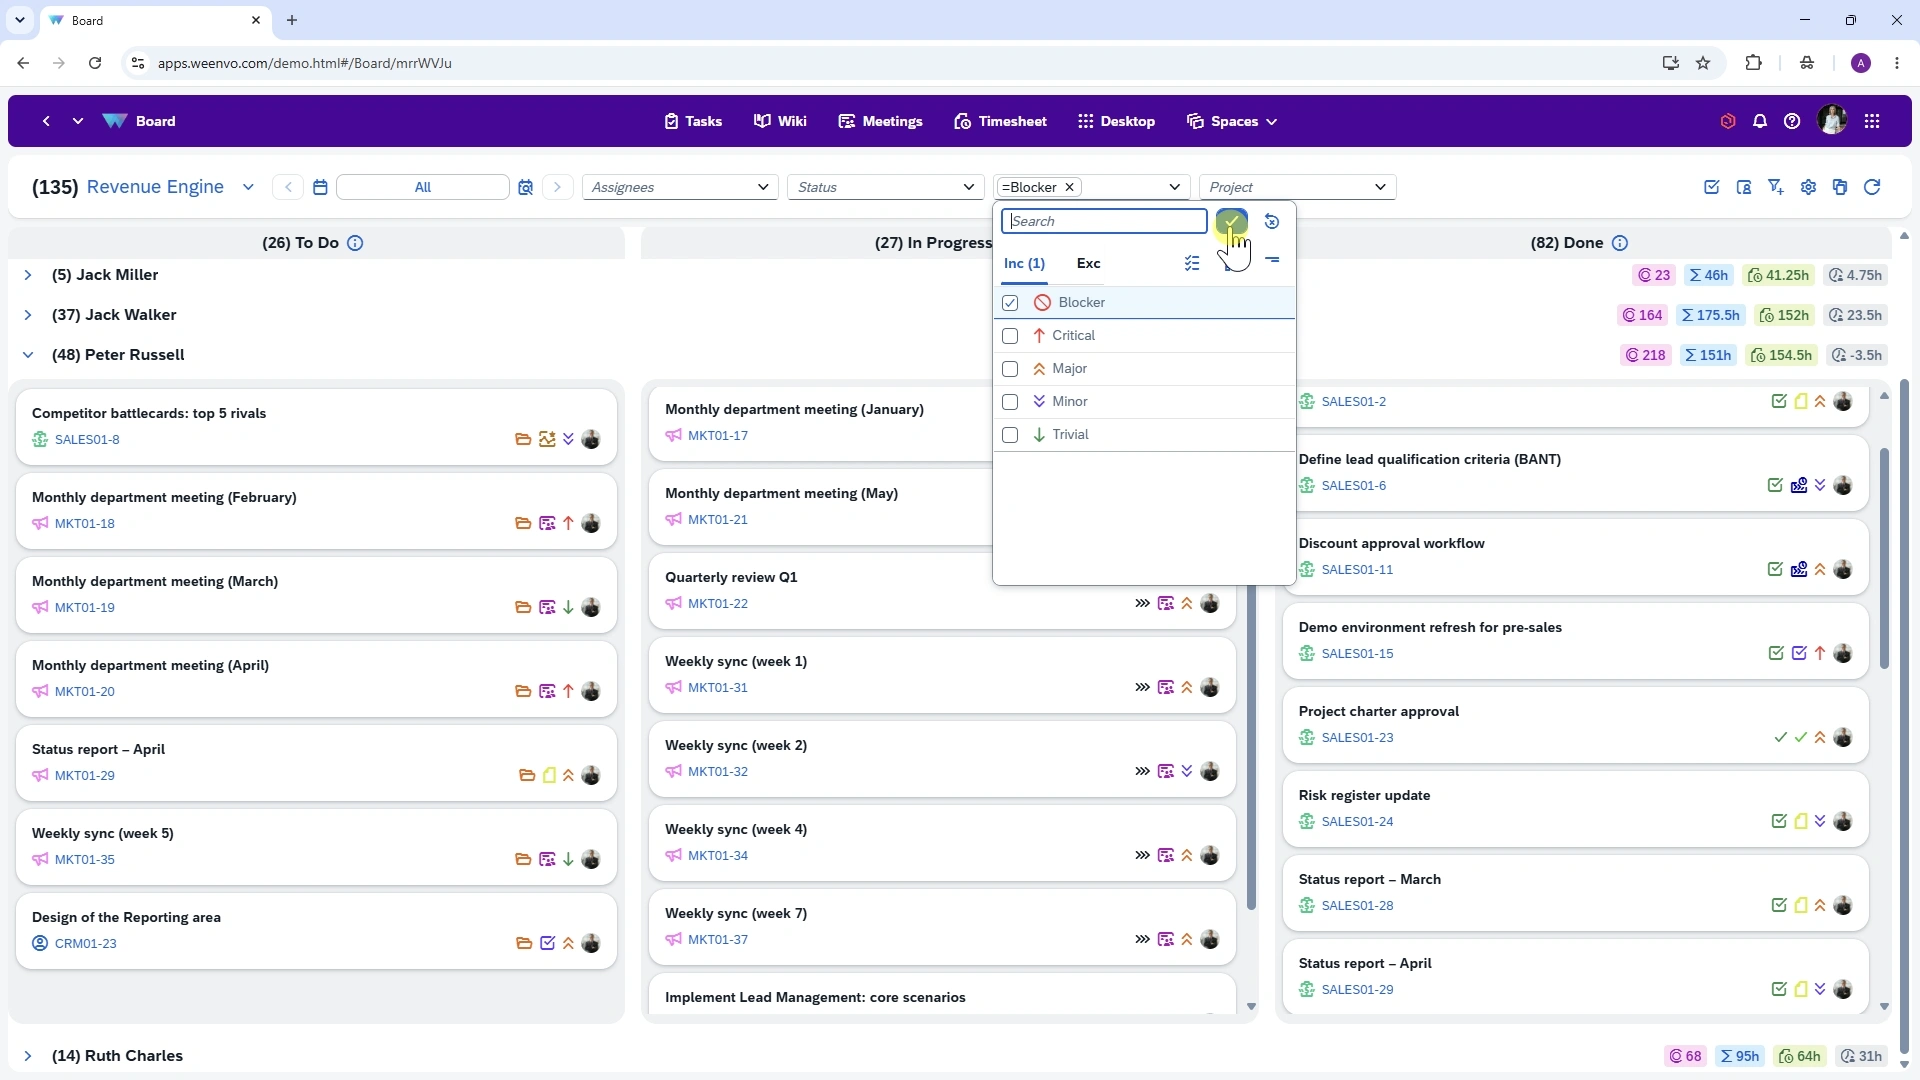Reset the priority filter selection
This screenshot has width=1920, height=1080.
coord(1272,221)
